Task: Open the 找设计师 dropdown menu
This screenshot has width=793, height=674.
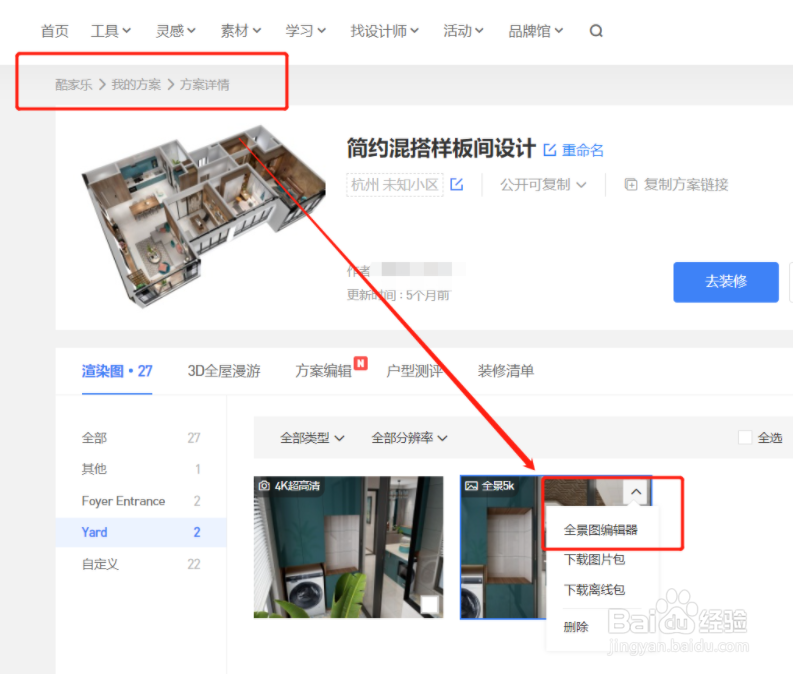Action: [384, 31]
